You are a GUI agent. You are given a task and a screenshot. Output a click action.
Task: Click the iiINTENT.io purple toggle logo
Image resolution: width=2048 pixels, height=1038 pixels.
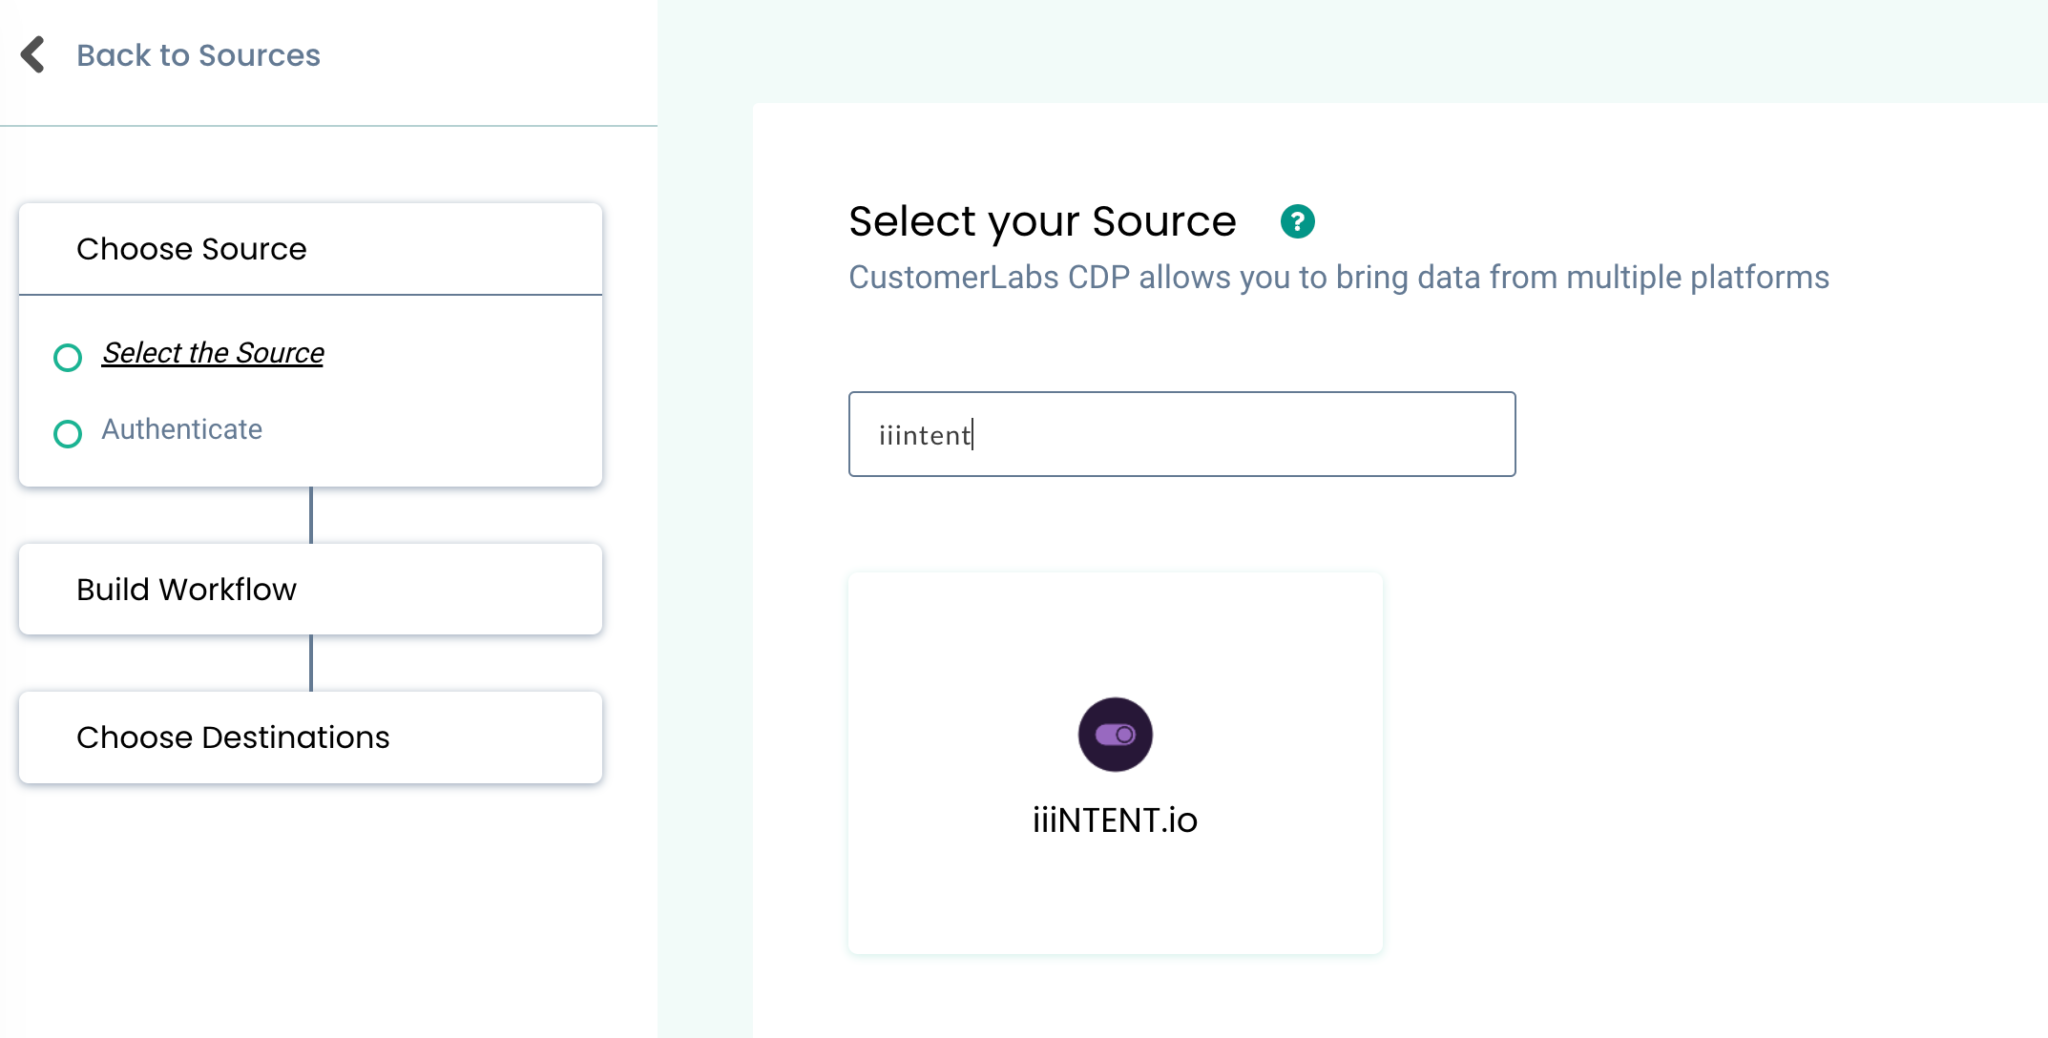click(x=1115, y=734)
